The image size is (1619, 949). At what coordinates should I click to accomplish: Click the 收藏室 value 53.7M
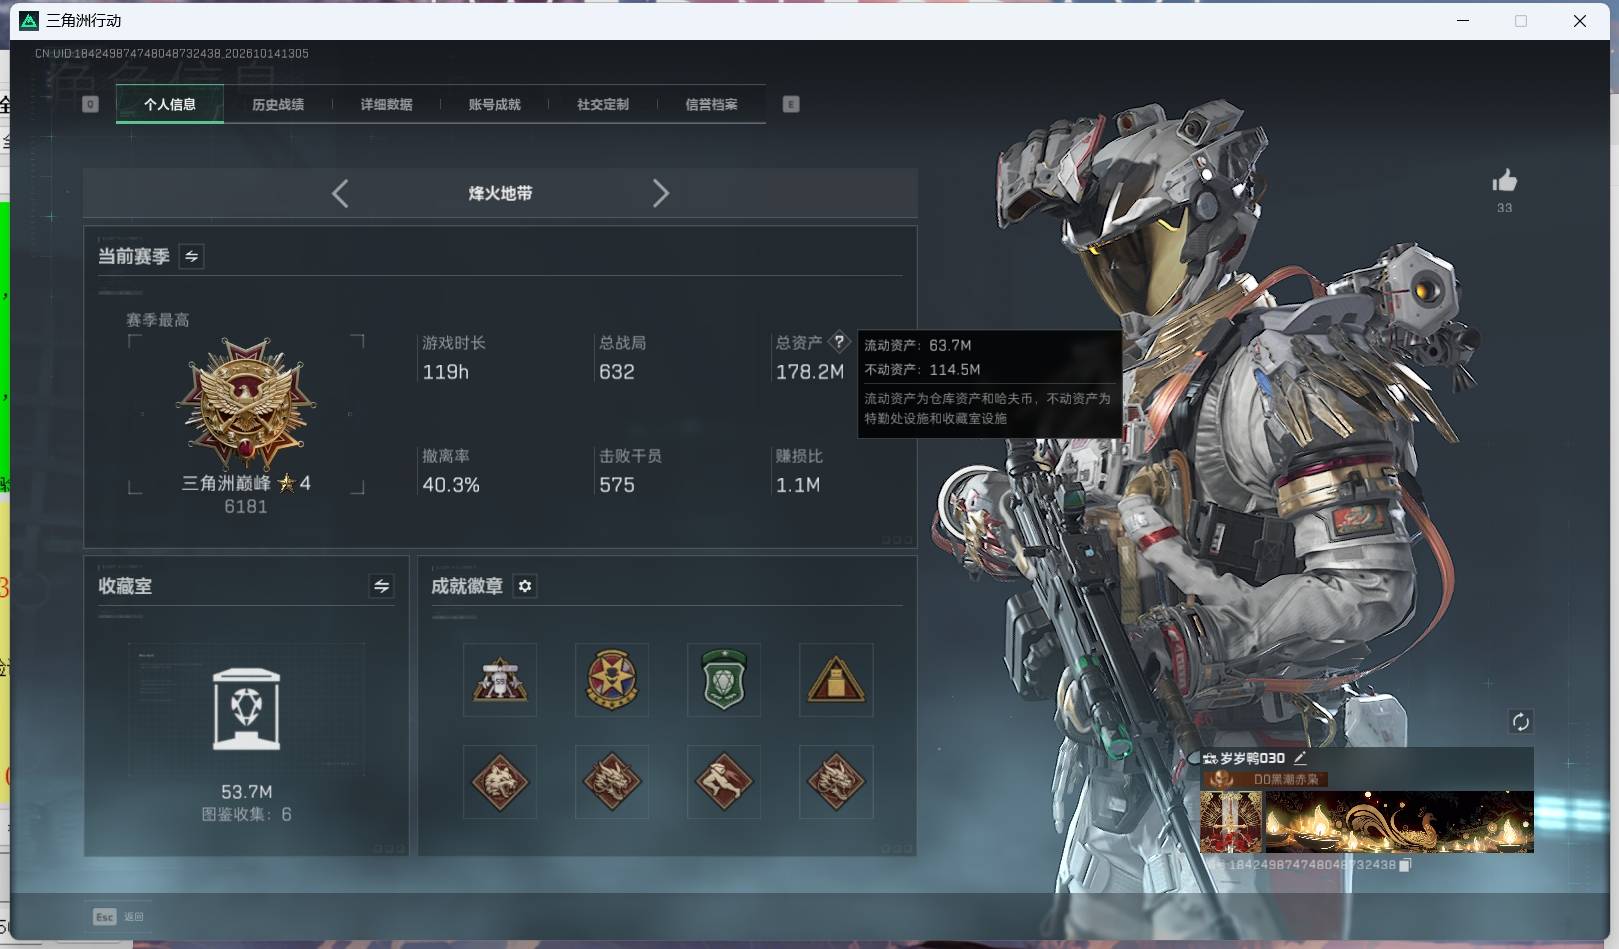click(x=246, y=792)
